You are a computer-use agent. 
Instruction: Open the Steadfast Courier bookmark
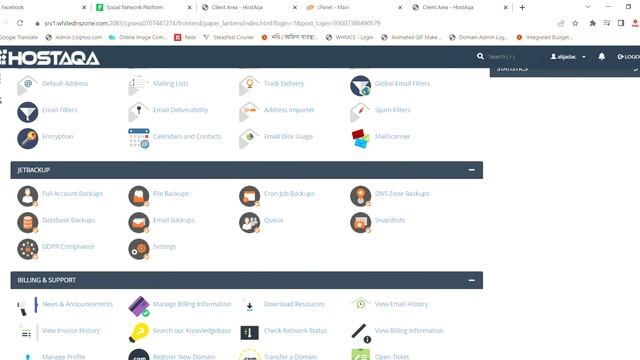click(x=230, y=37)
